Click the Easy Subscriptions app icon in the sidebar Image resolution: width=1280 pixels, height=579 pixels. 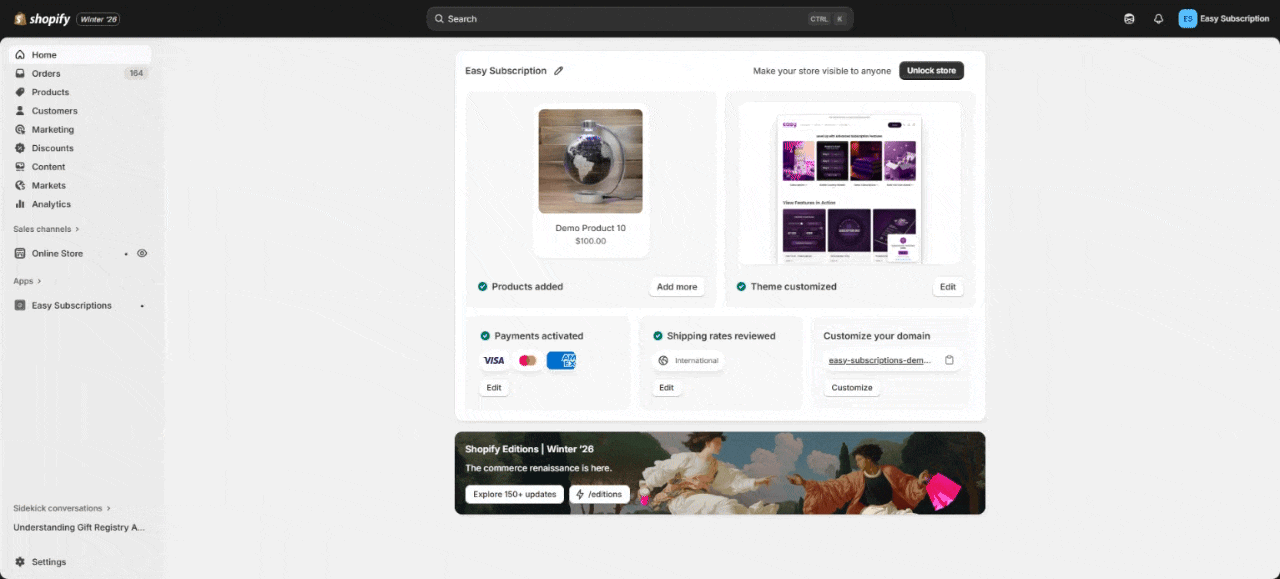pyautogui.click(x=20, y=305)
